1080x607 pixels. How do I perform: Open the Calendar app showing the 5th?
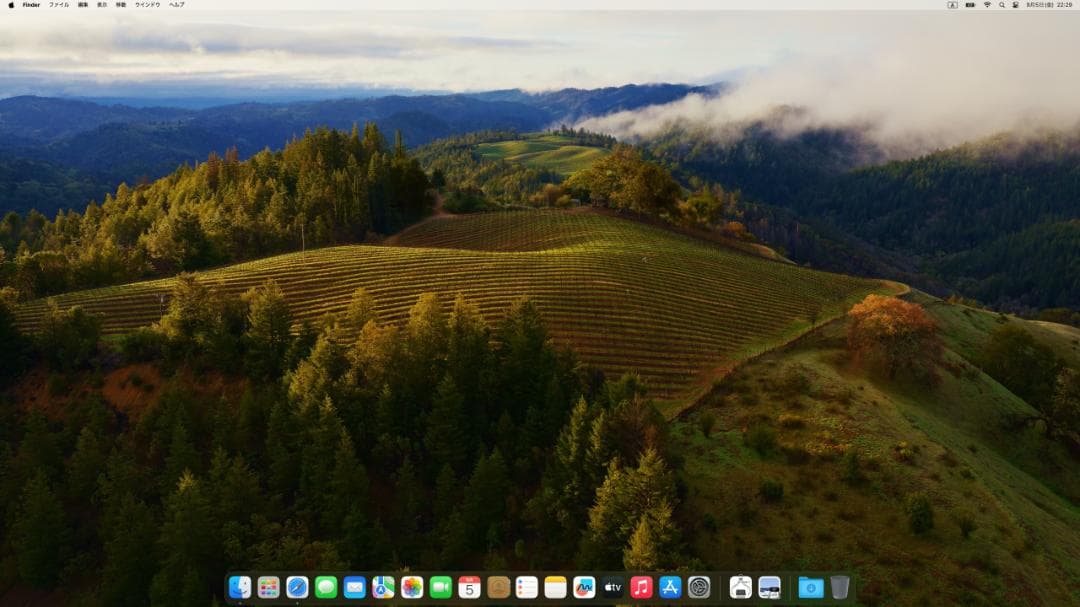470,588
